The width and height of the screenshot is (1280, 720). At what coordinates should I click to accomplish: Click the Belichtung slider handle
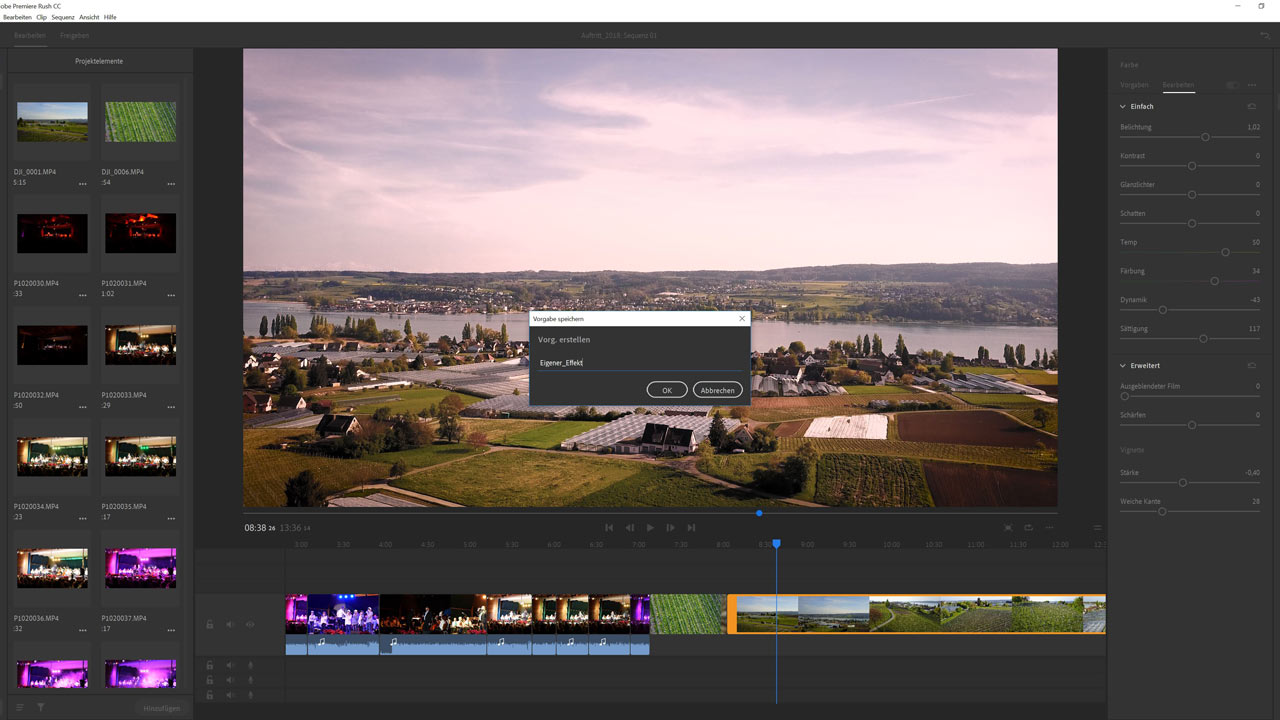pos(1205,137)
